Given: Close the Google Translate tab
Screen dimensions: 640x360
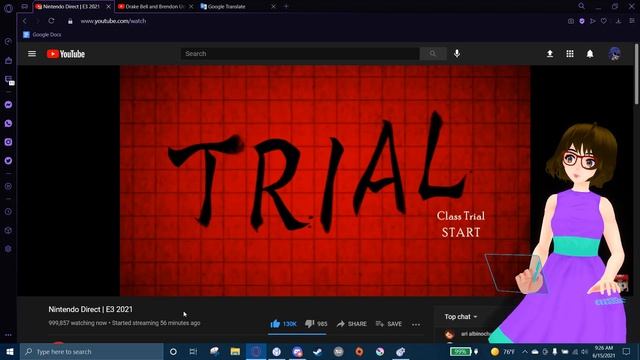Looking at the screenshot, I should click(x=273, y=7).
